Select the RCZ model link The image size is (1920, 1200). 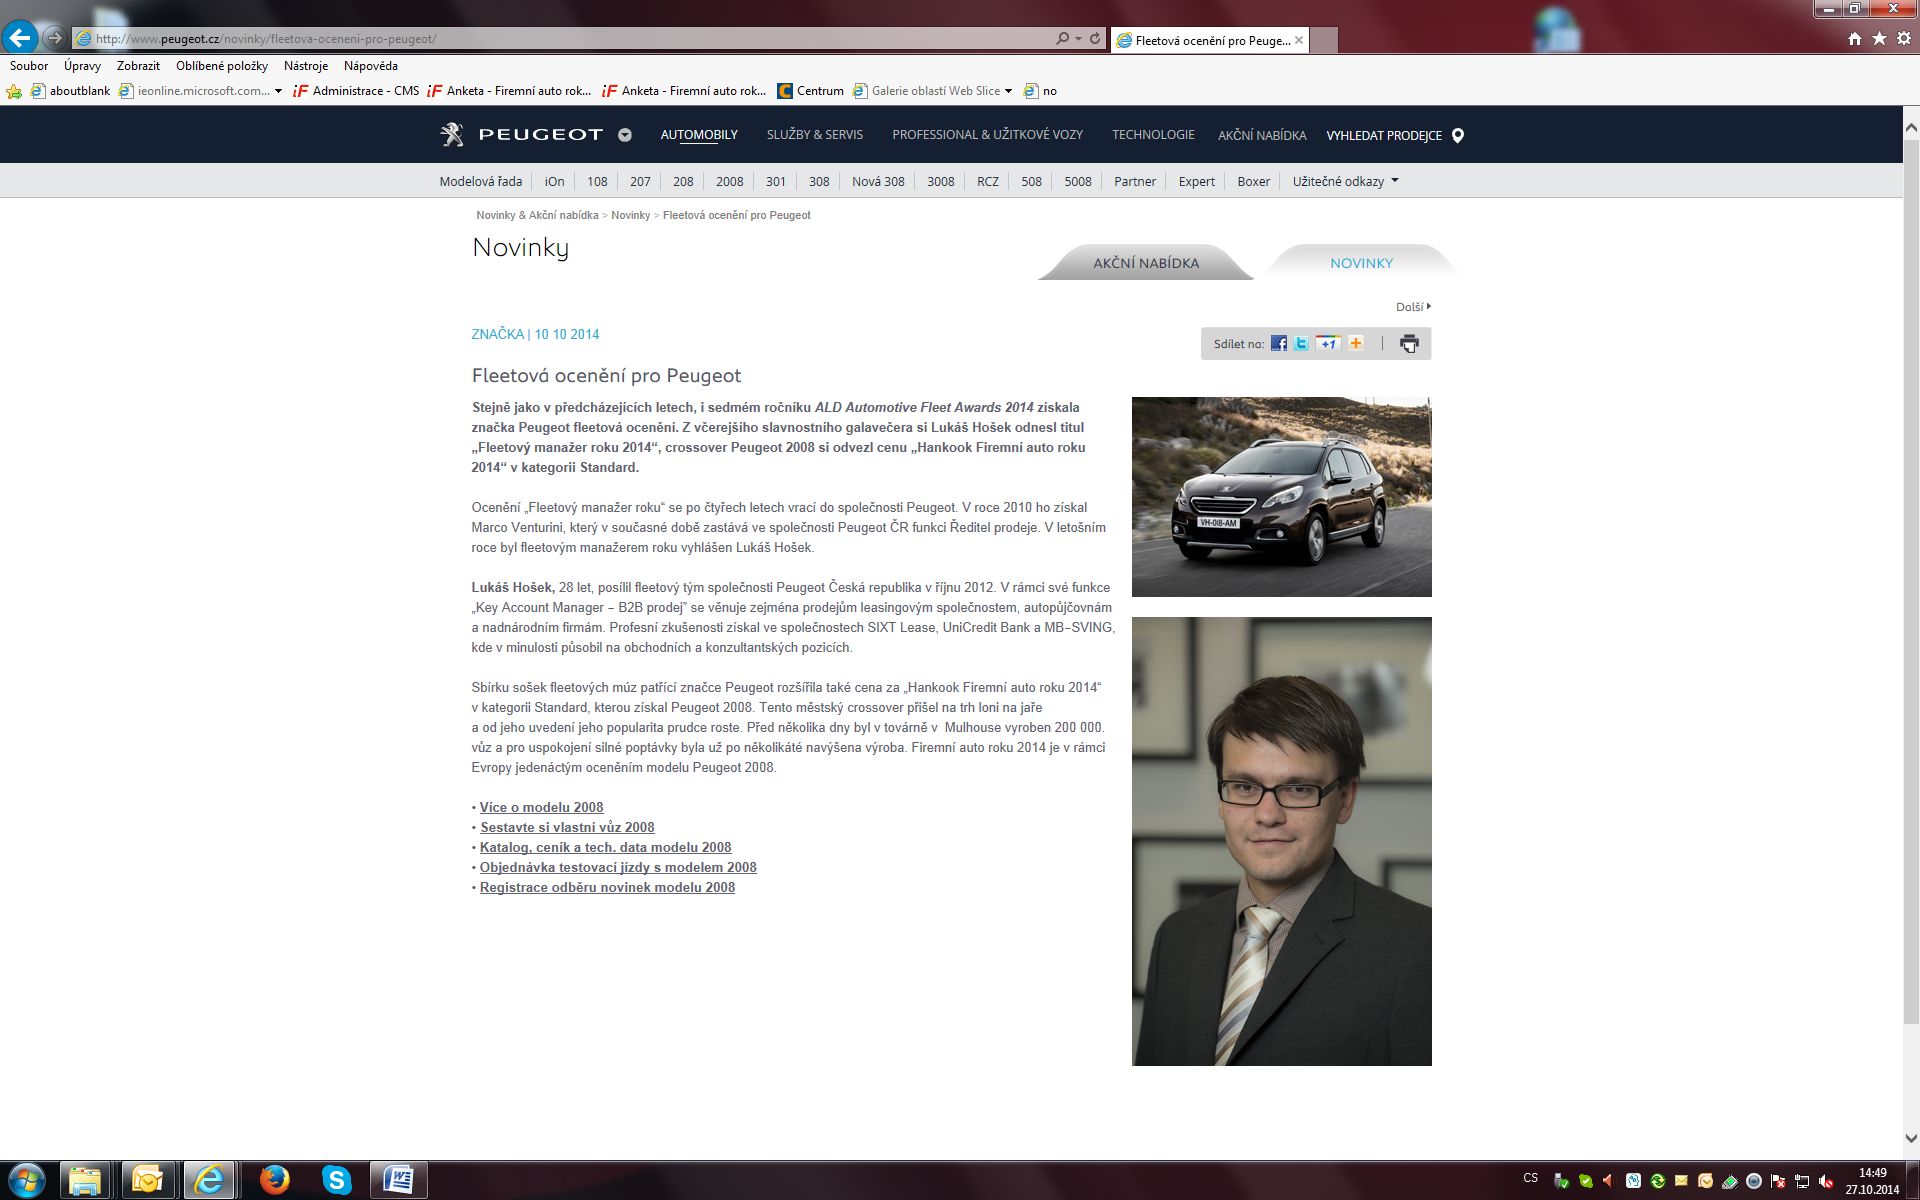point(988,181)
